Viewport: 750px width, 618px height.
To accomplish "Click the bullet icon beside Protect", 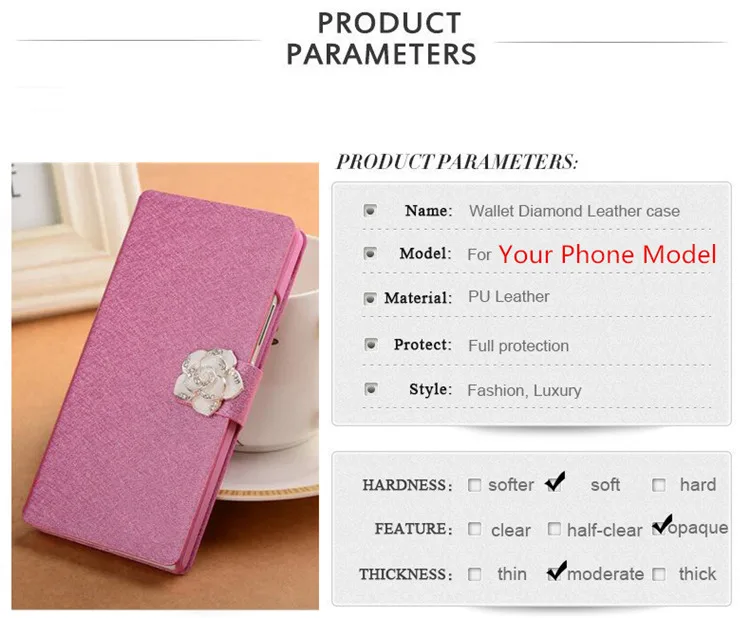I will click(370, 344).
